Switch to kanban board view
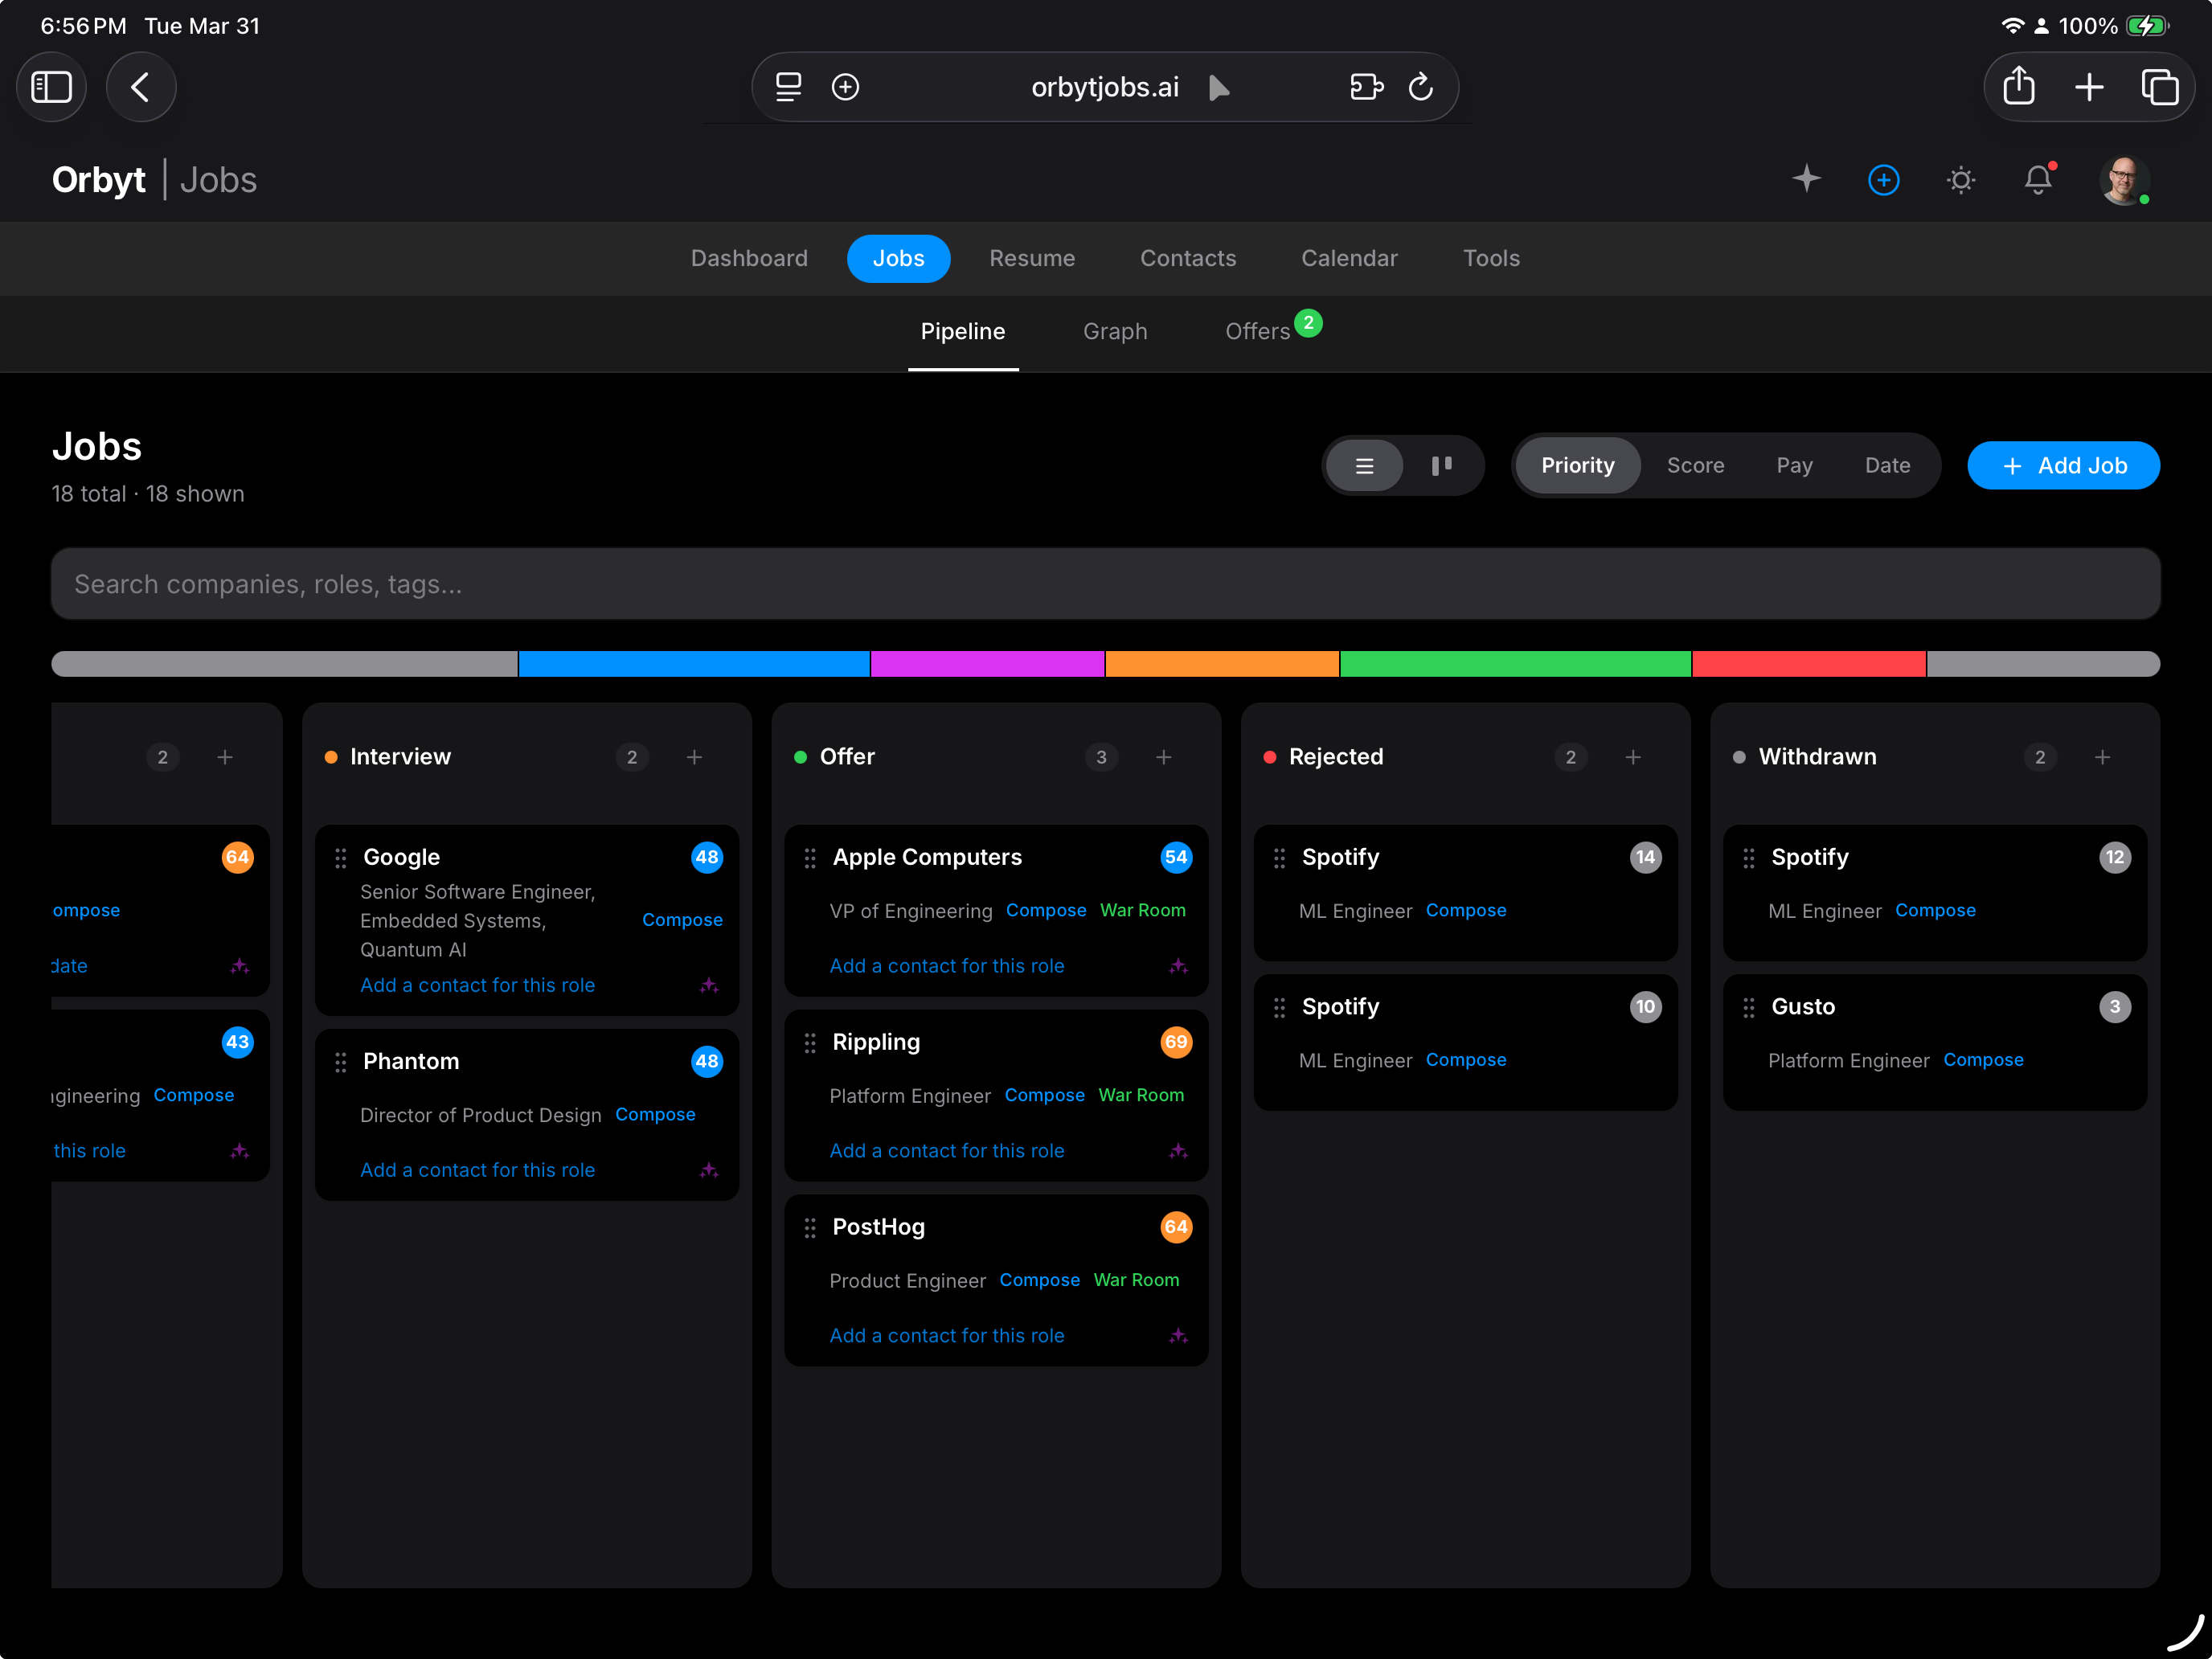This screenshot has width=2212, height=1659. 1443,465
